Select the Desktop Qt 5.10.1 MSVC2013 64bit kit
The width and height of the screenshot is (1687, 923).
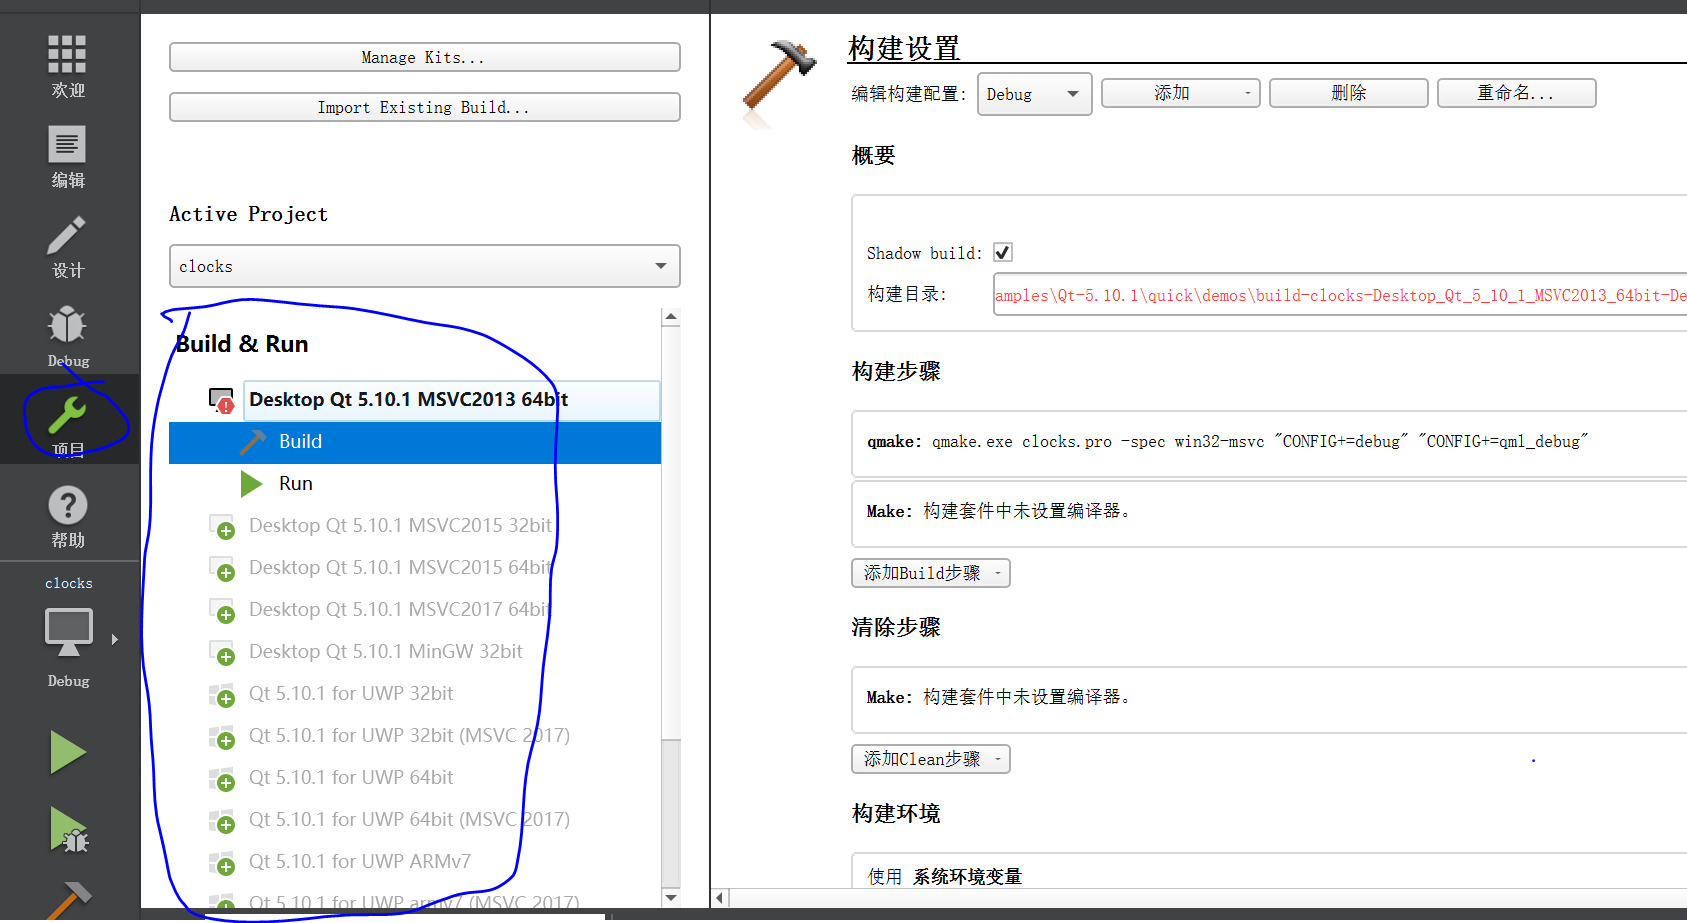[x=452, y=400]
